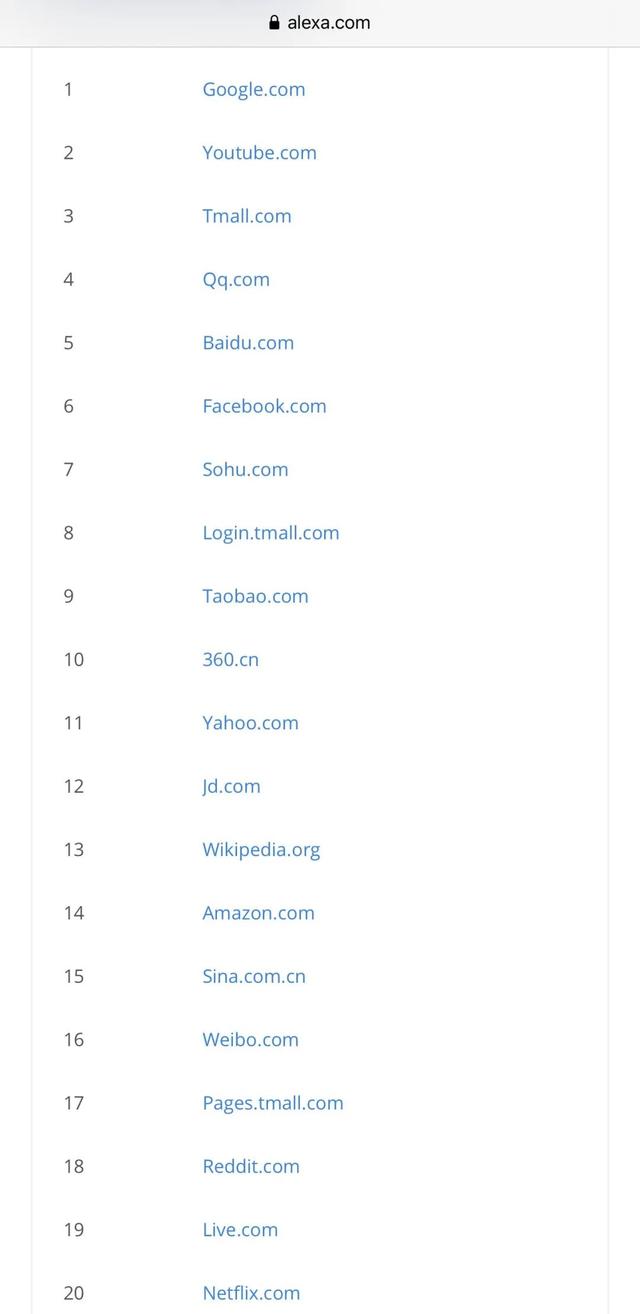Open the Facebook.com link

(264, 406)
